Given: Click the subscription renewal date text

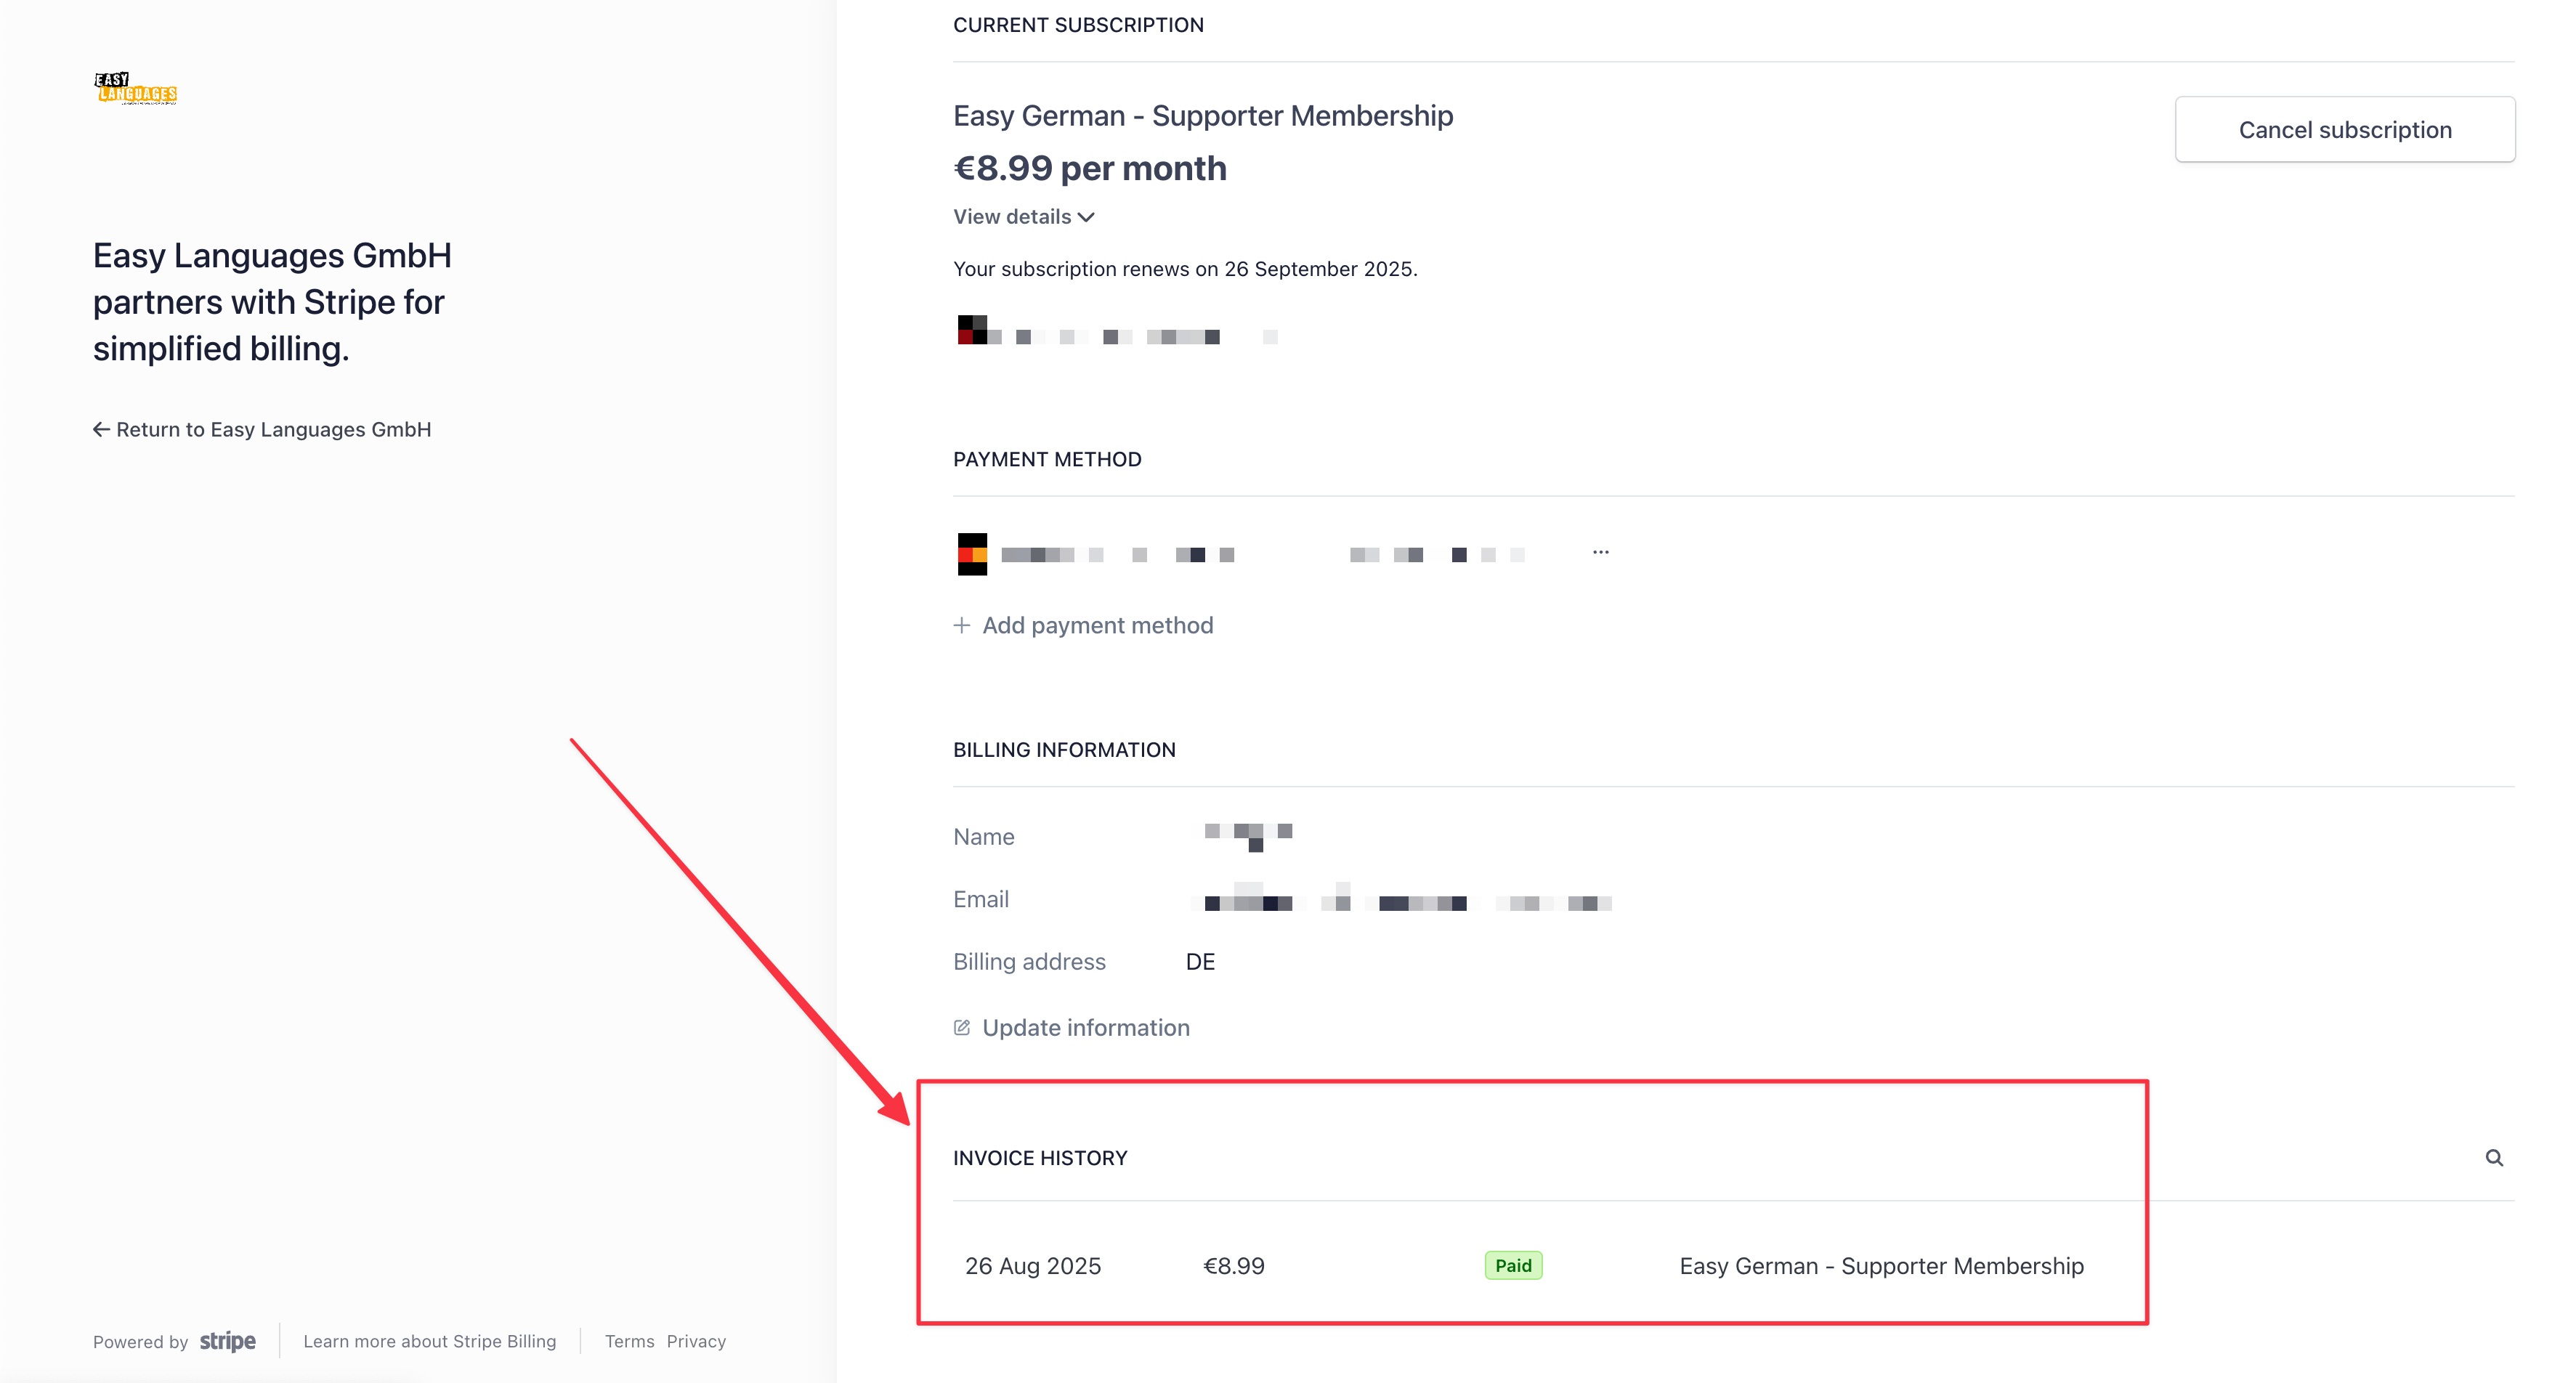Looking at the screenshot, I should (1185, 269).
